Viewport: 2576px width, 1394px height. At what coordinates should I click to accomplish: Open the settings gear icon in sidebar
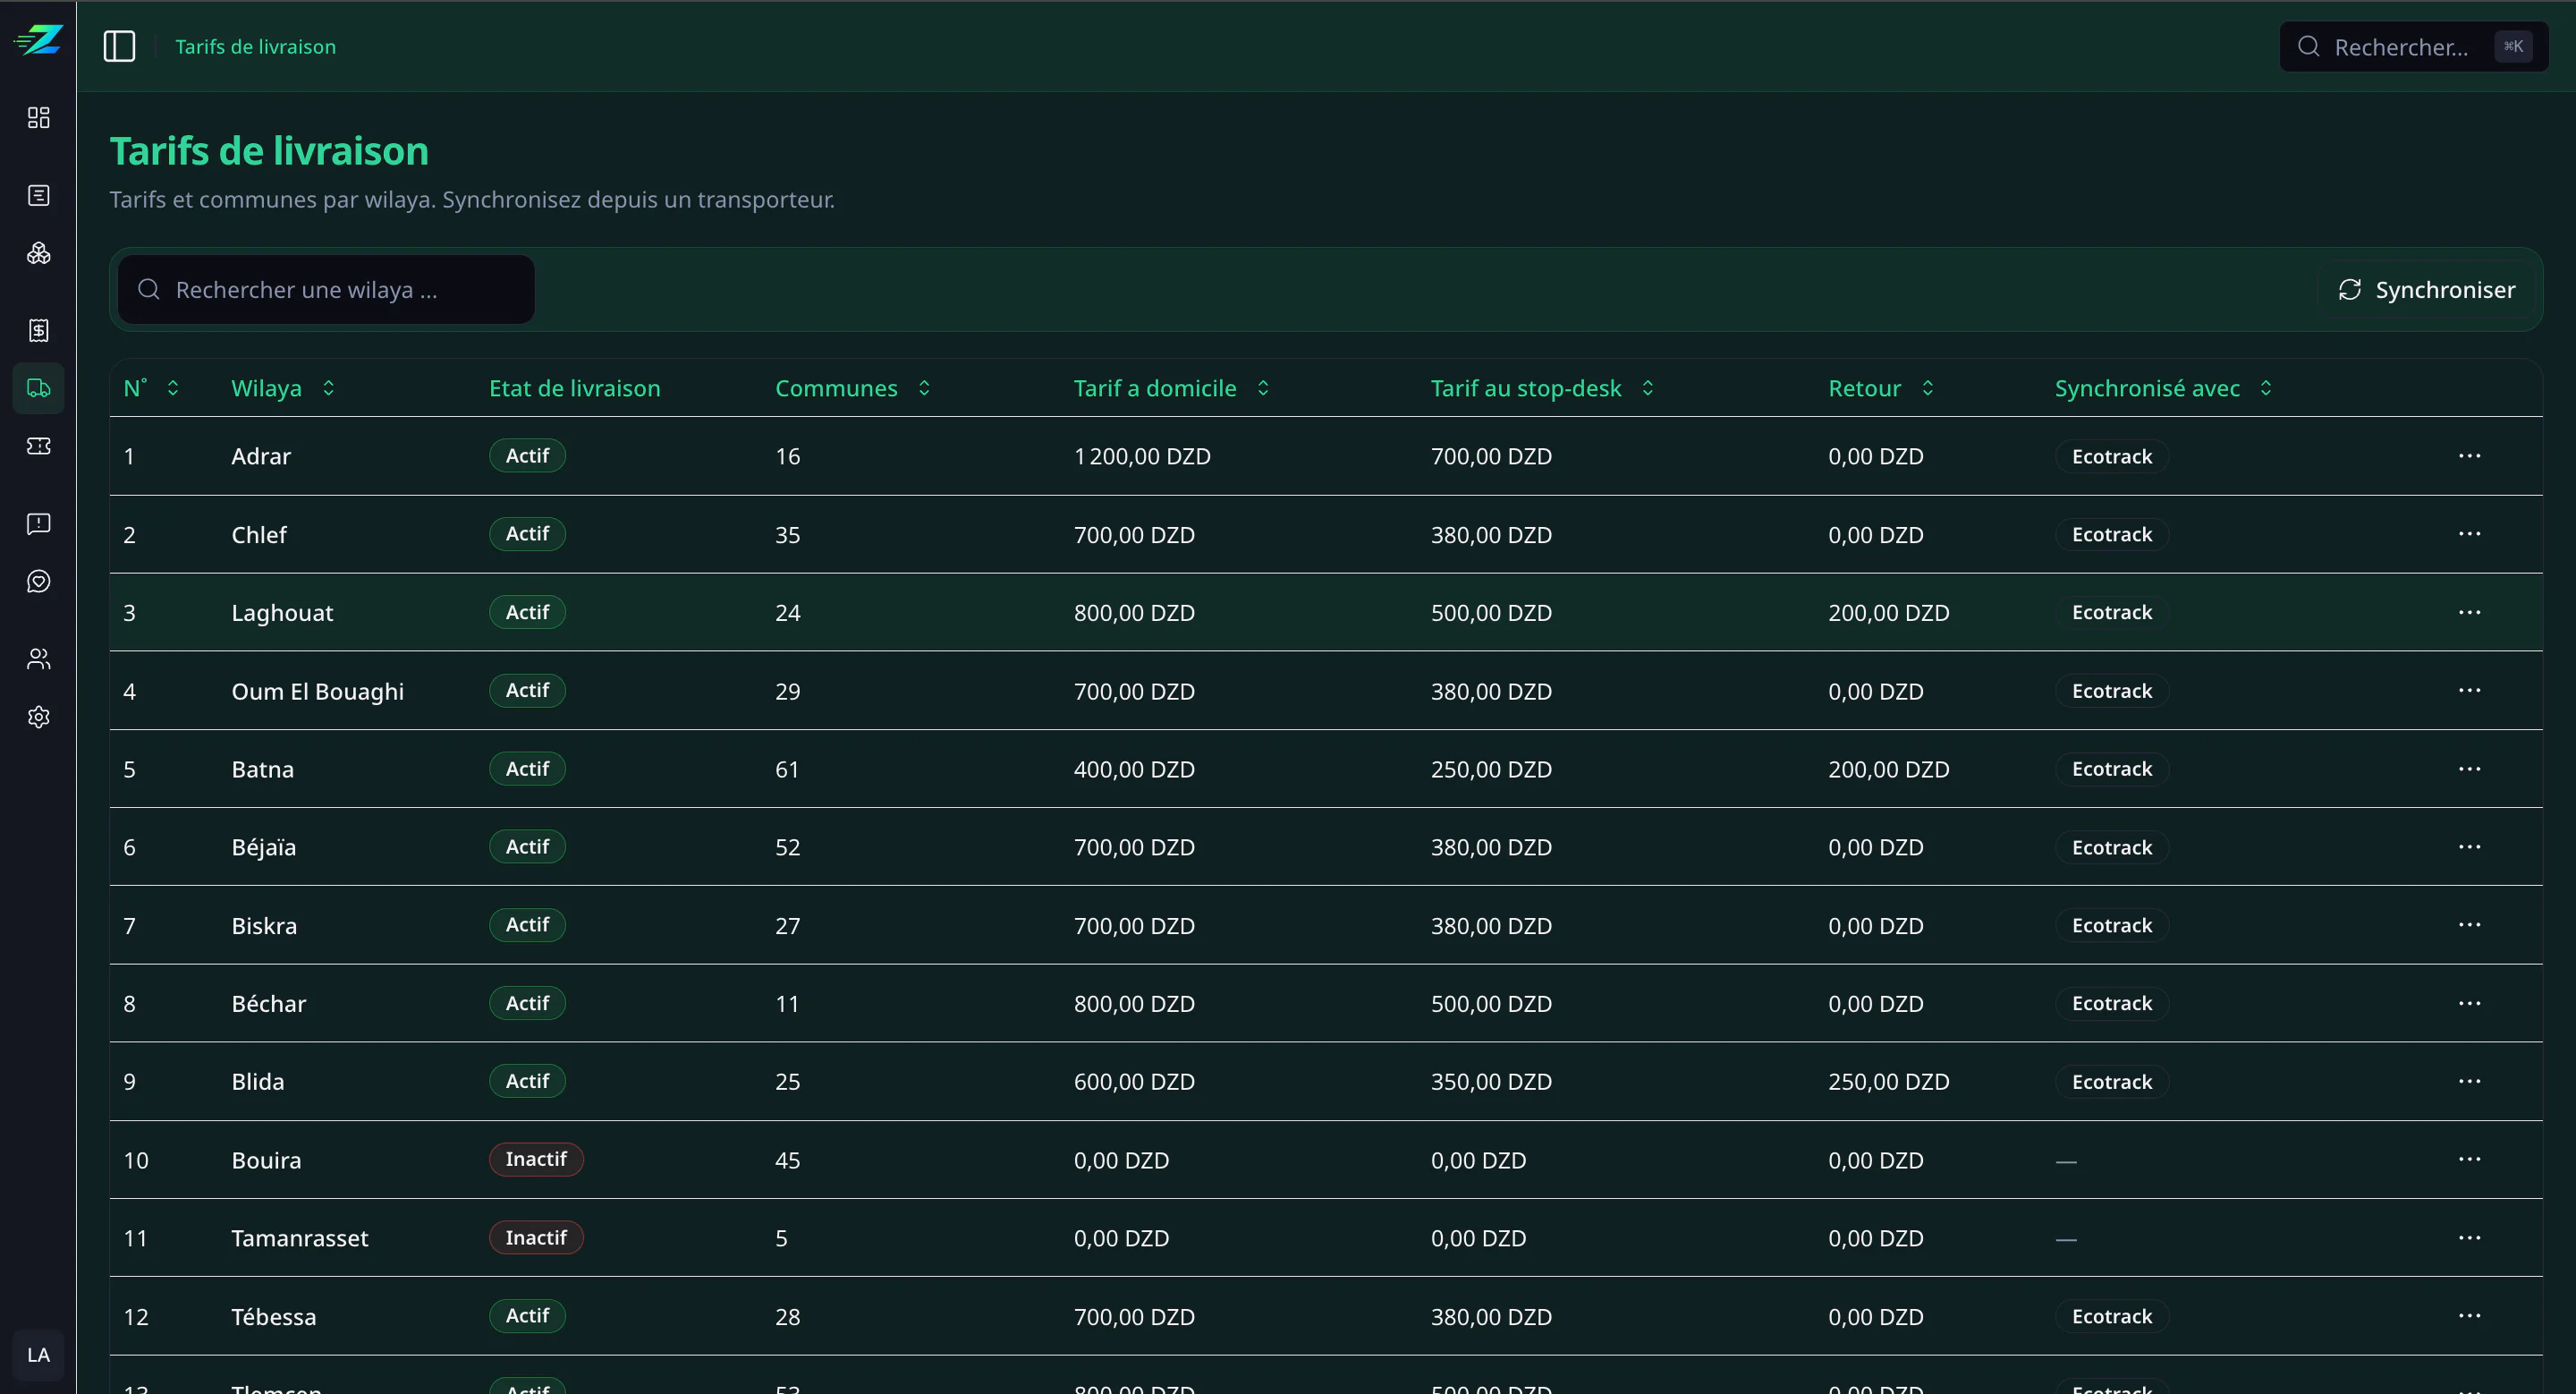pyautogui.click(x=38, y=717)
